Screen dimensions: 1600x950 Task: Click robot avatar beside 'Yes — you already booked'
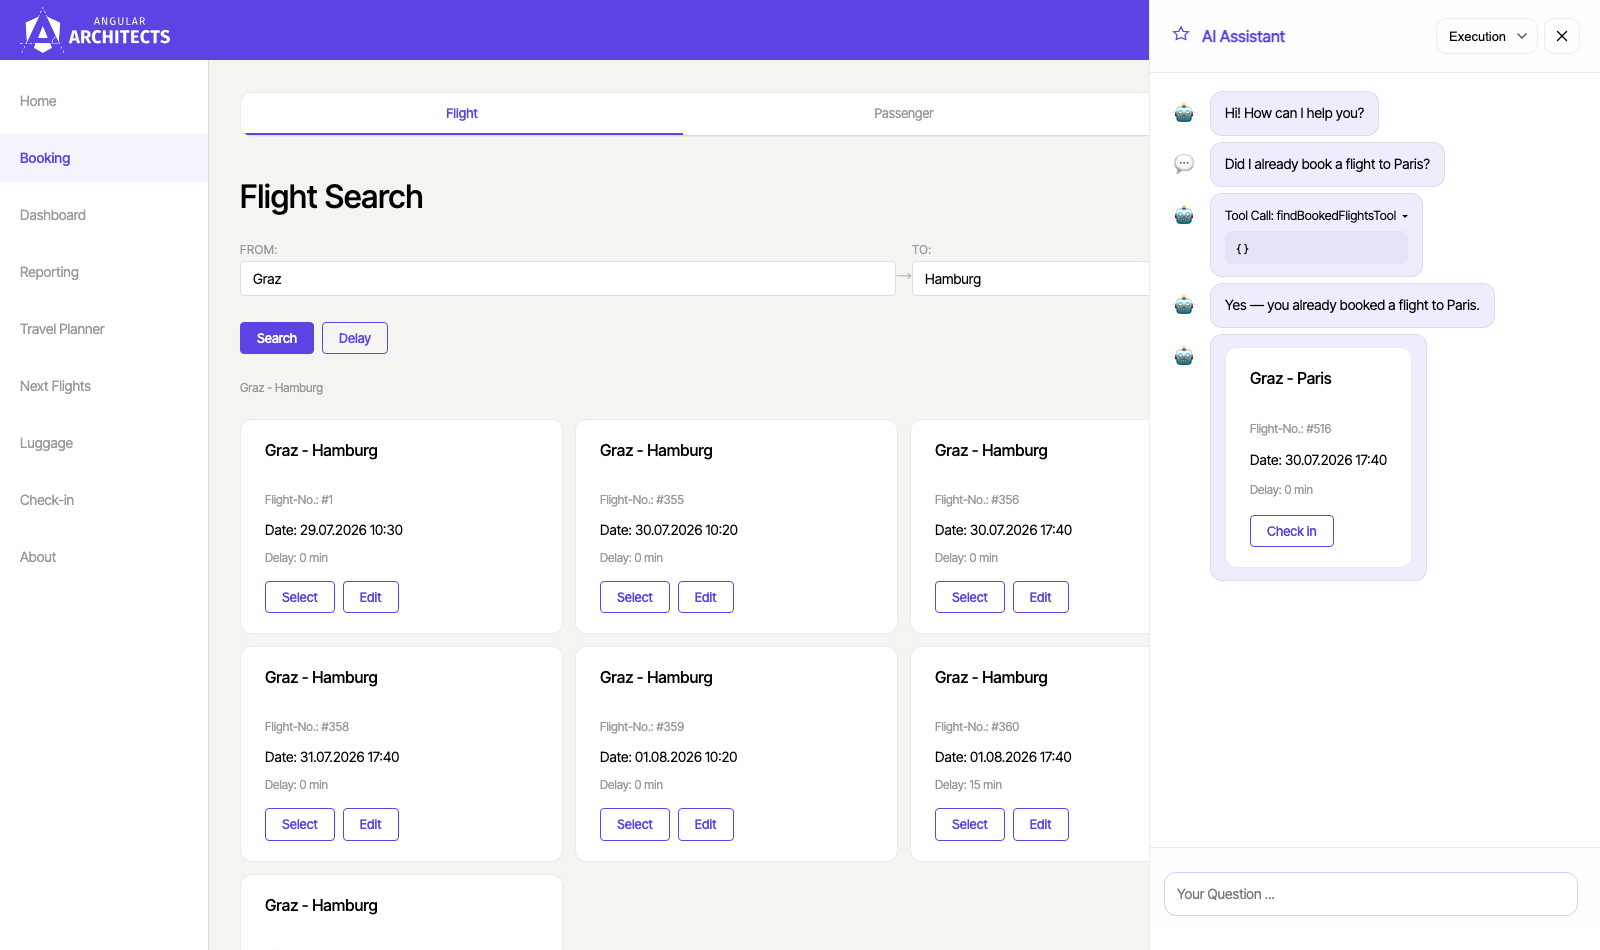click(x=1184, y=305)
